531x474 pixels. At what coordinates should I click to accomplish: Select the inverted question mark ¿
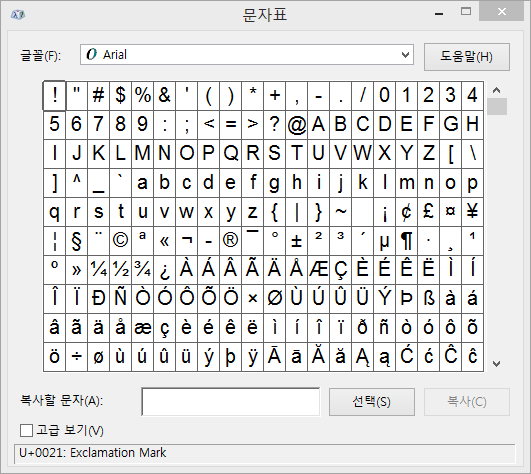point(165,270)
